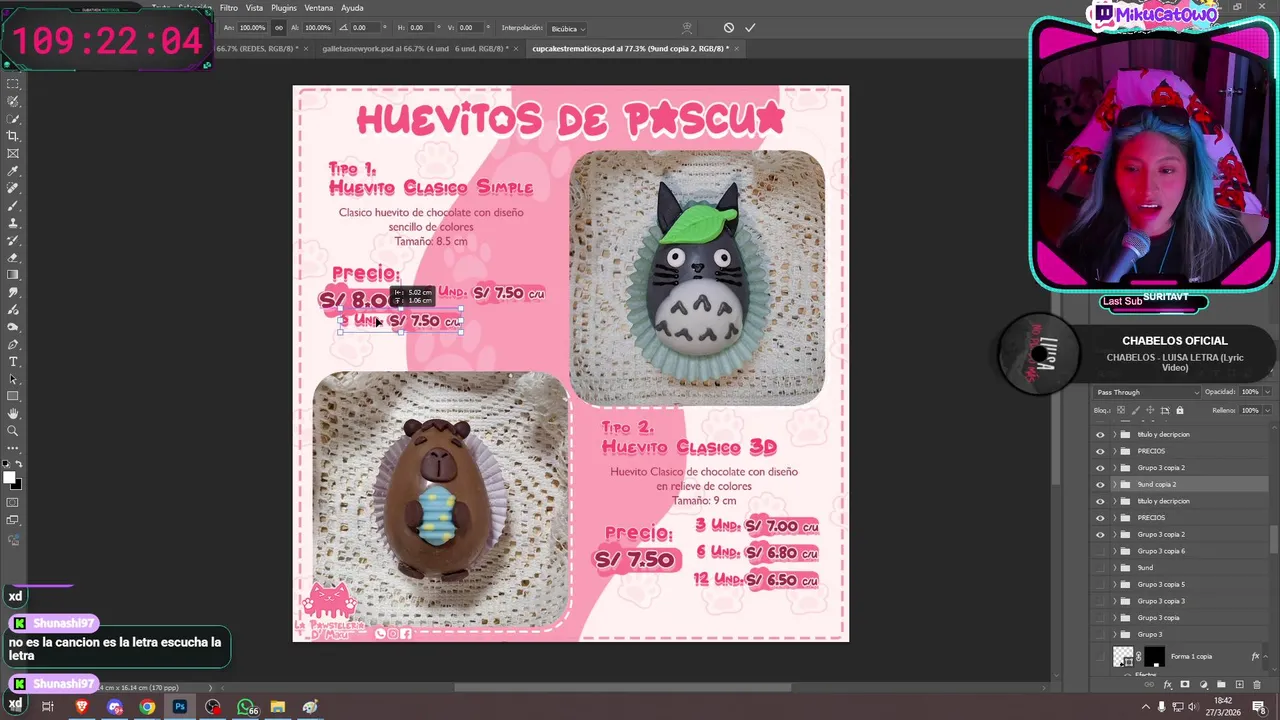Expand the 'Grupo 3 copia 3' group chevron
The width and height of the screenshot is (1280, 720).
1114,601
